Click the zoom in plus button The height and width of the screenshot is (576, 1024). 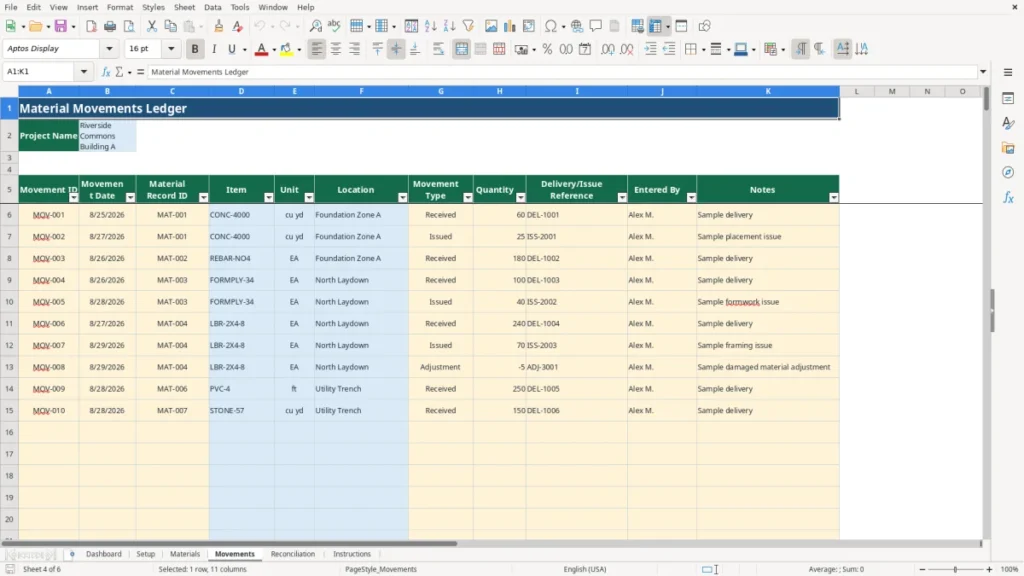coord(989,569)
